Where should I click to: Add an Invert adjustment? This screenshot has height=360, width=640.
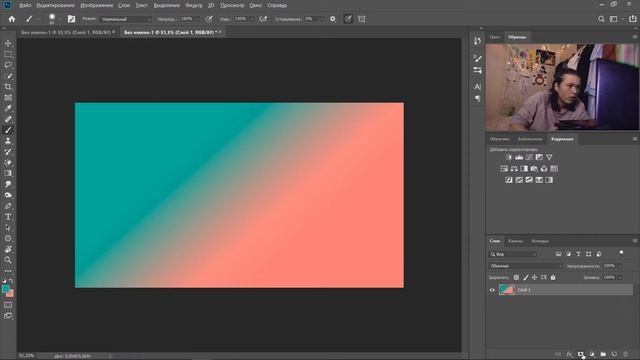pos(509,180)
